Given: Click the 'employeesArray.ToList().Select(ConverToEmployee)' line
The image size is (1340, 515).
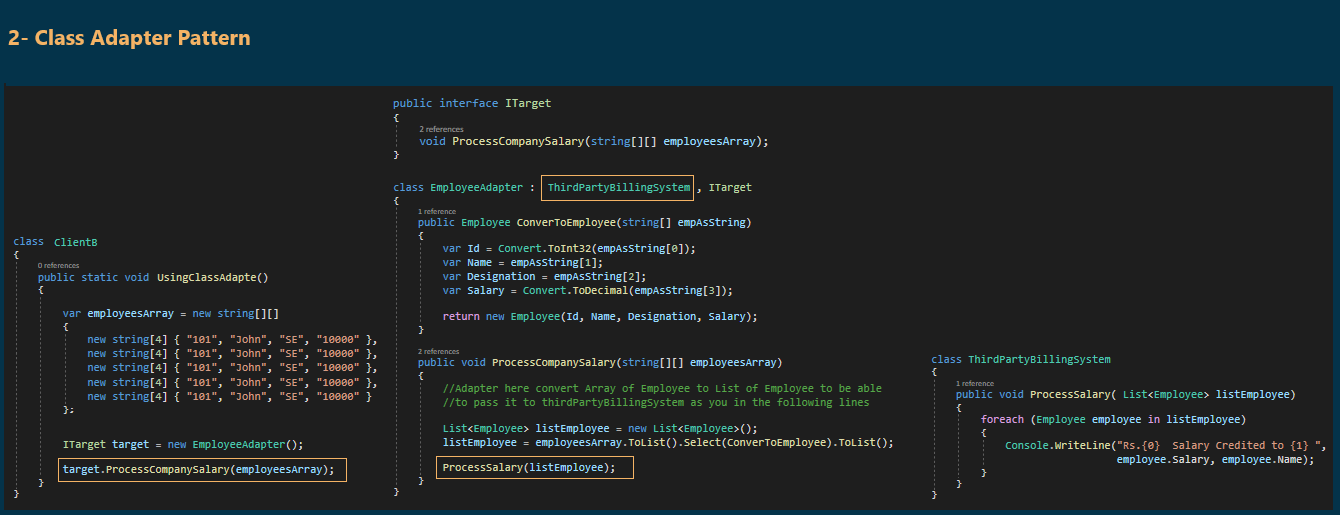Looking at the screenshot, I should [x=668, y=442].
